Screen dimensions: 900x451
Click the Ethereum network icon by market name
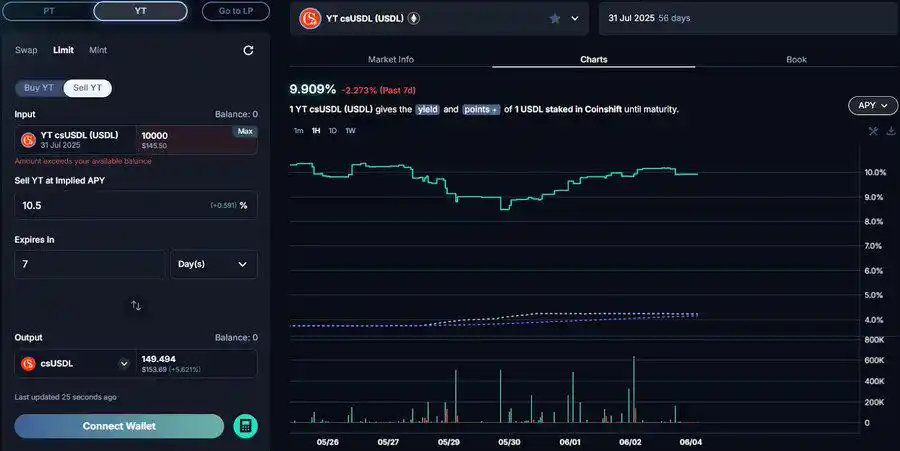[x=413, y=18]
